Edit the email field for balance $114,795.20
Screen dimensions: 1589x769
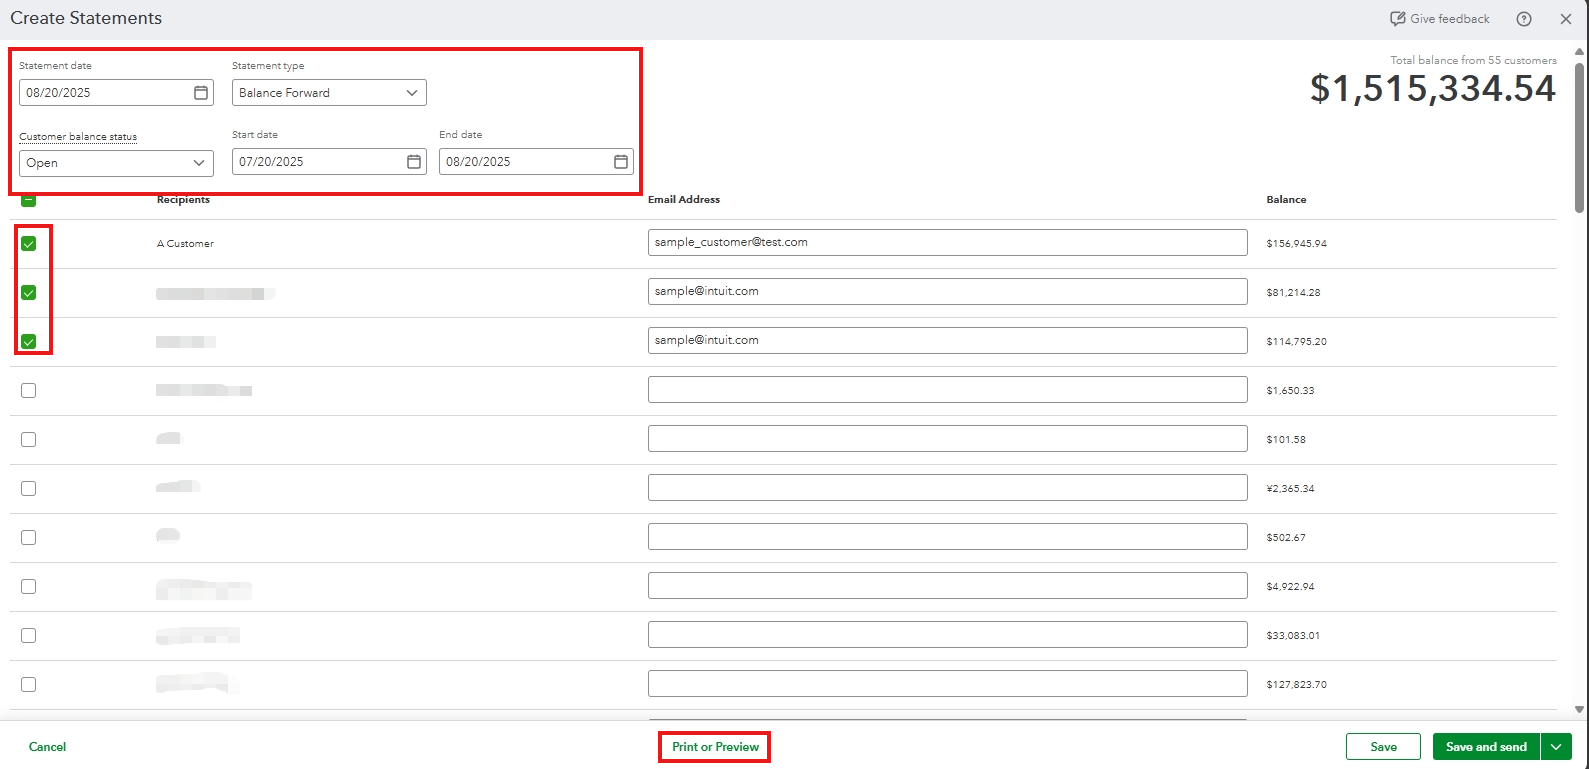click(947, 340)
